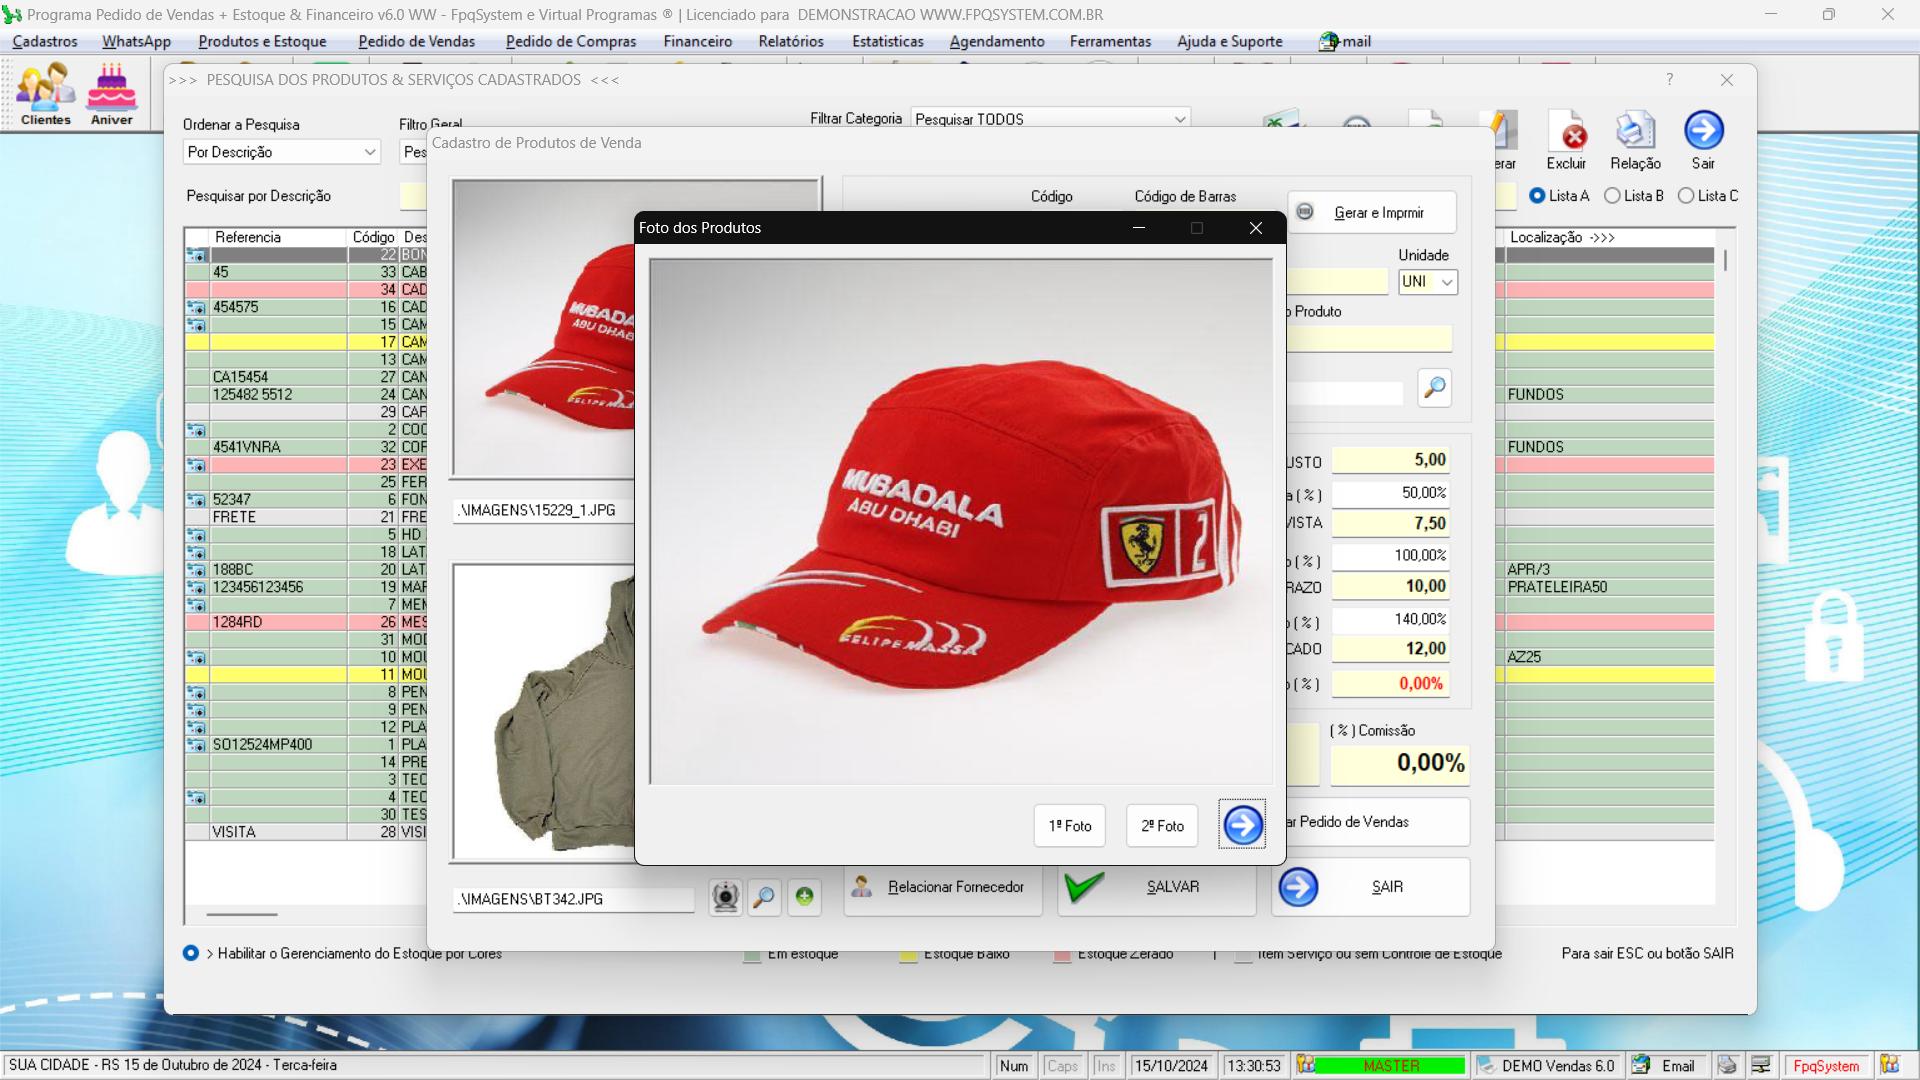The image size is (1920, 1080).
Task: Click the 0,00% Comissão field
Action: [x=1399, y=763]
